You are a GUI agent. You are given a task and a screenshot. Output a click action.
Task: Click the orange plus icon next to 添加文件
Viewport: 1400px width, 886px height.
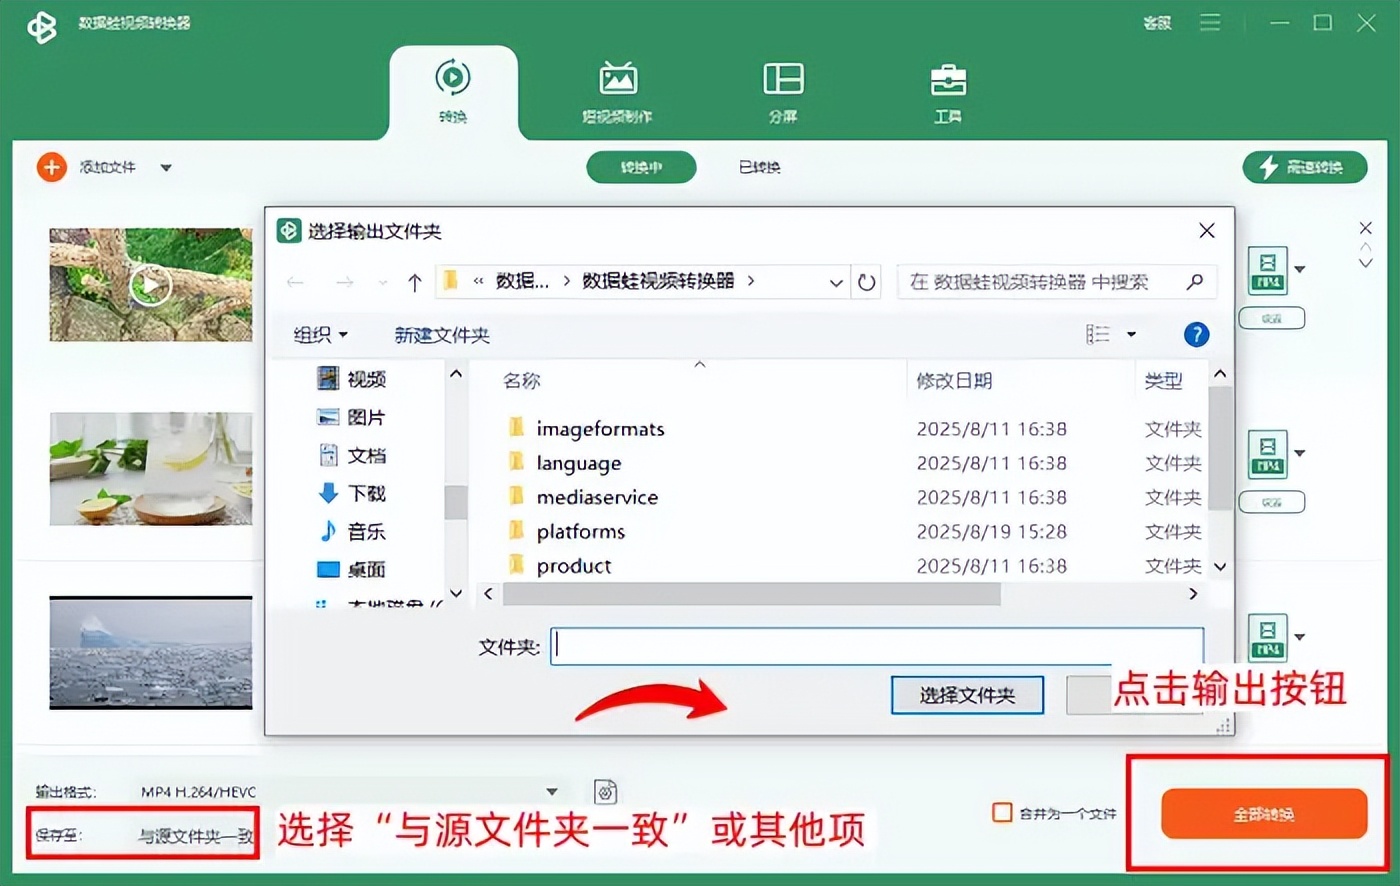click(x=51, y=167)
